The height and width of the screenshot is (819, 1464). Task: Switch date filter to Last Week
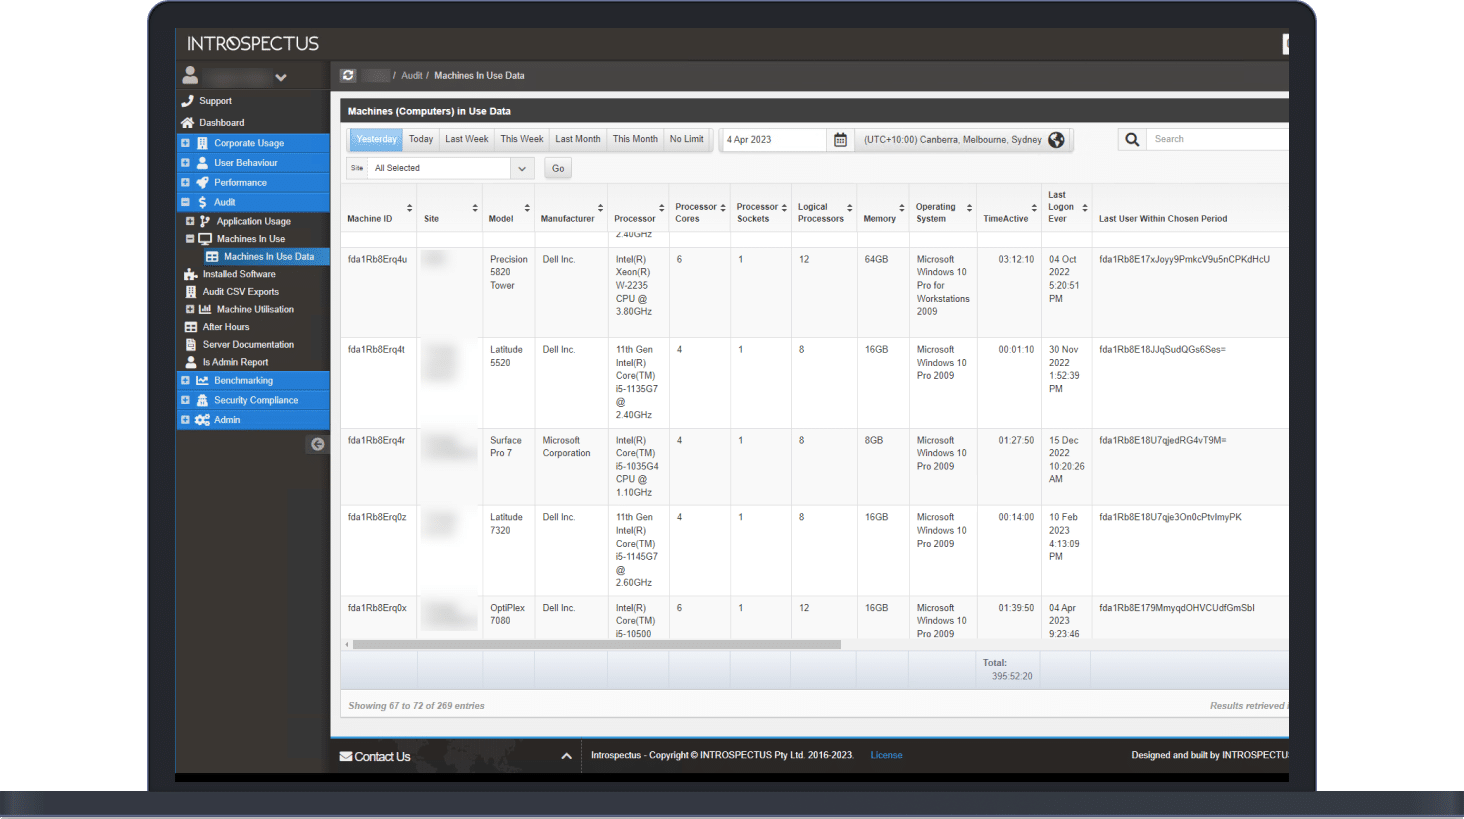pyautogui.click(x=466, y=138)
